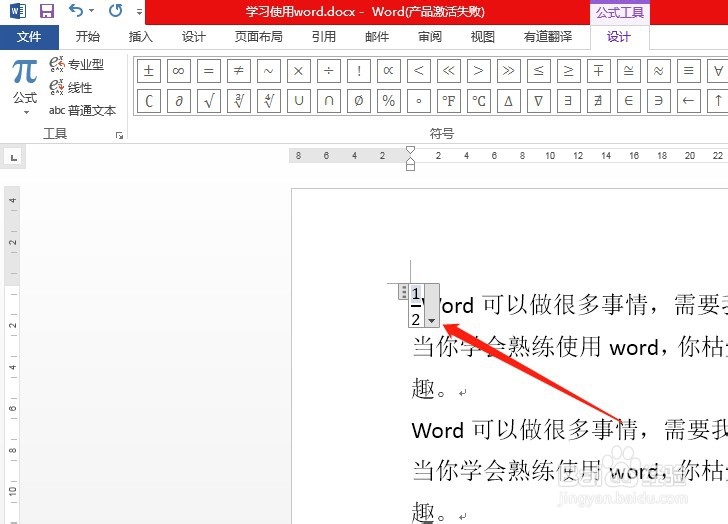Open the equation options dropdown arrow

tap(432, 320)
